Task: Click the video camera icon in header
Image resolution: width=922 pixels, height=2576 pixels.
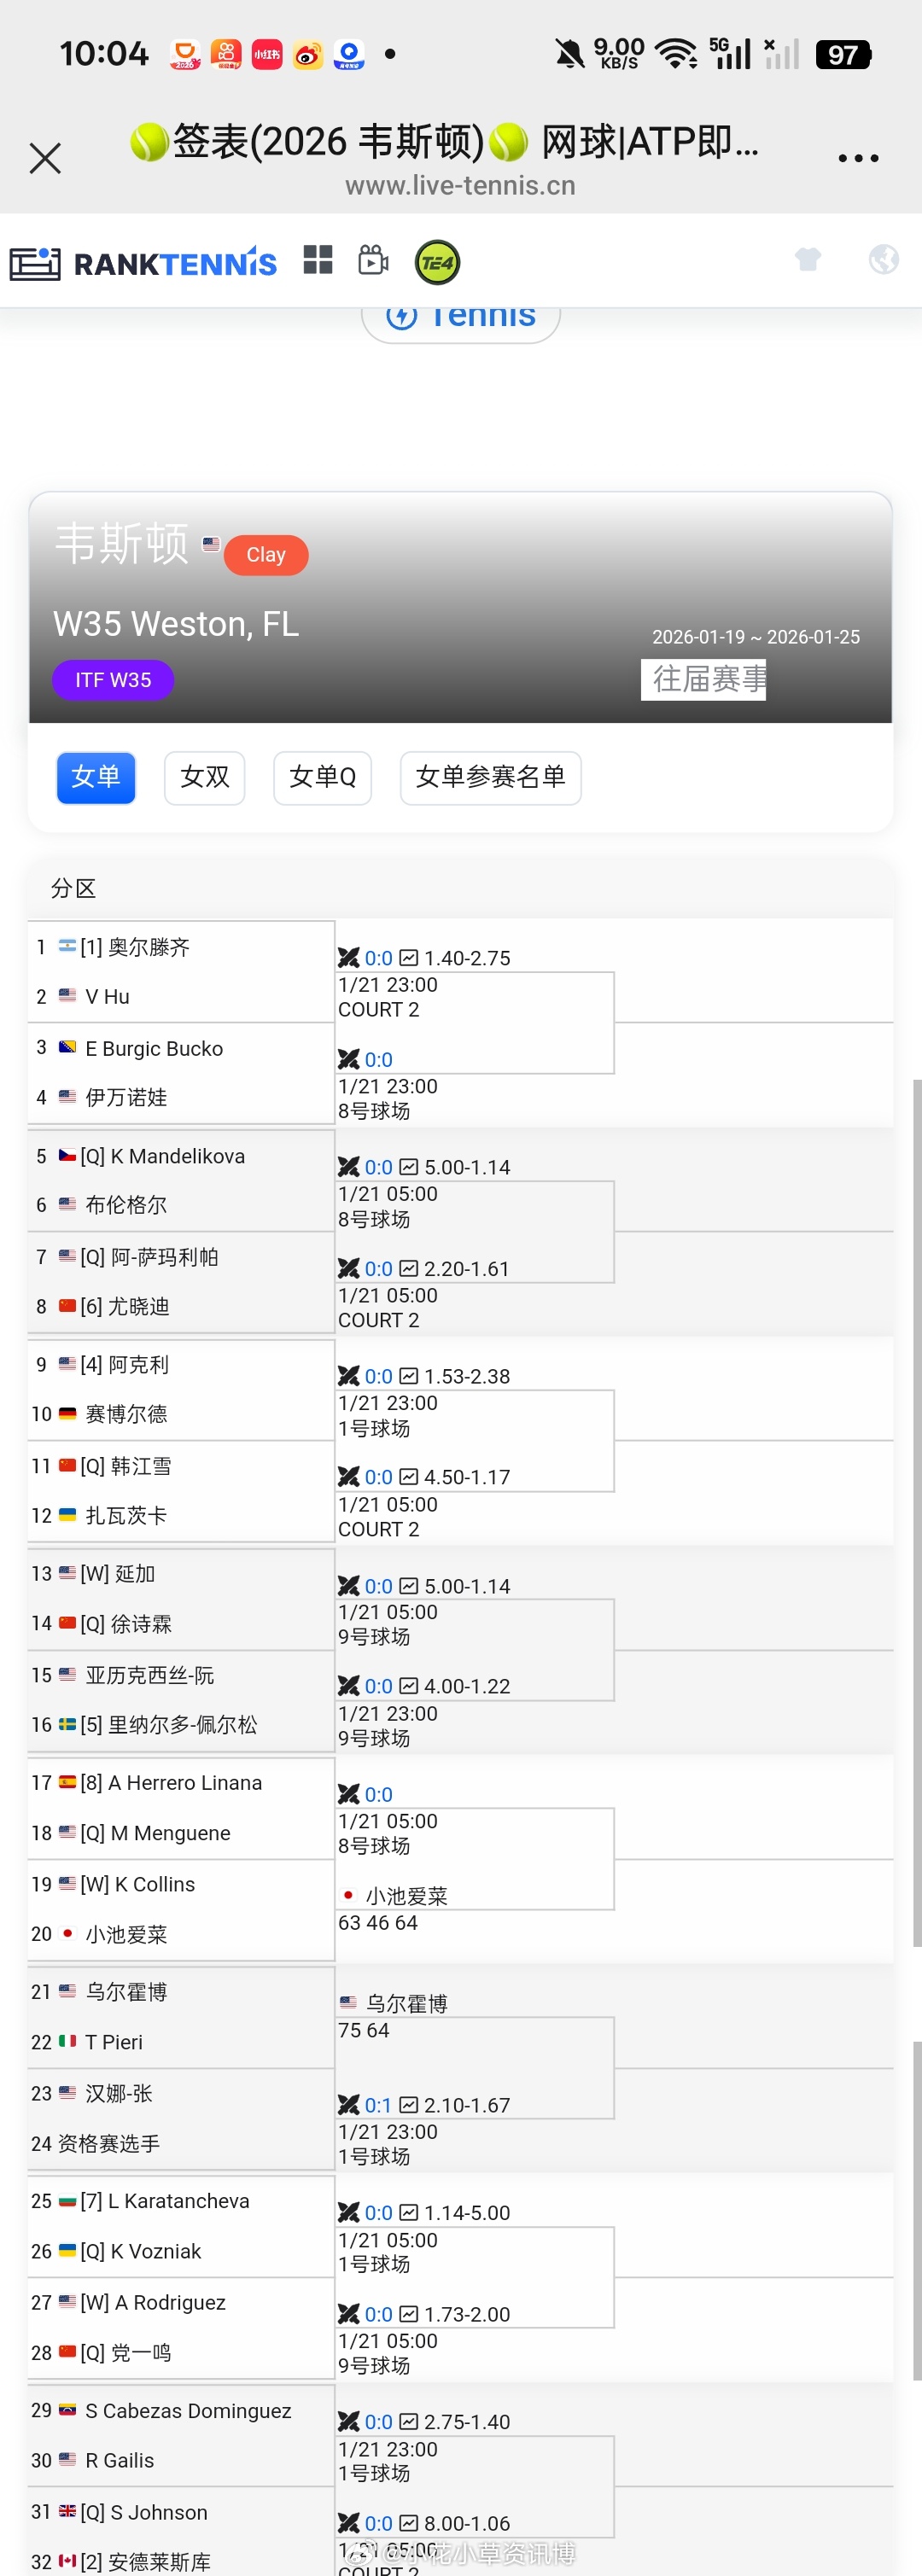Action: tap(373, 260)
